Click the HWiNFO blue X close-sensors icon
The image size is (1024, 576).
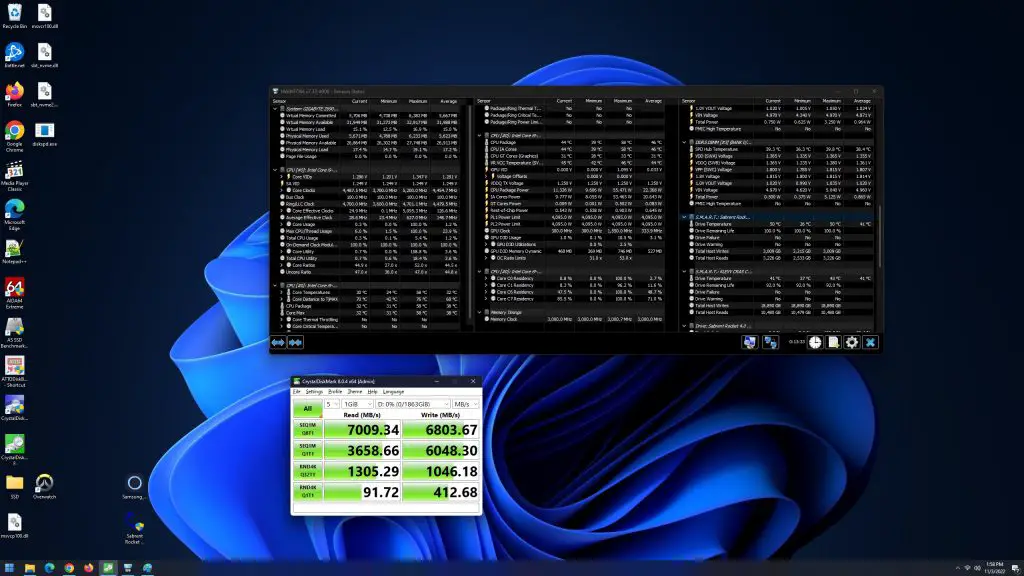[871, 342]
